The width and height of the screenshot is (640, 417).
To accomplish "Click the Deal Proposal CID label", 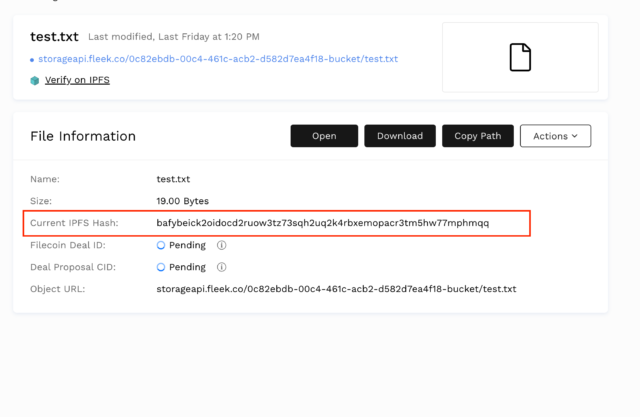I will click(73, 267).
